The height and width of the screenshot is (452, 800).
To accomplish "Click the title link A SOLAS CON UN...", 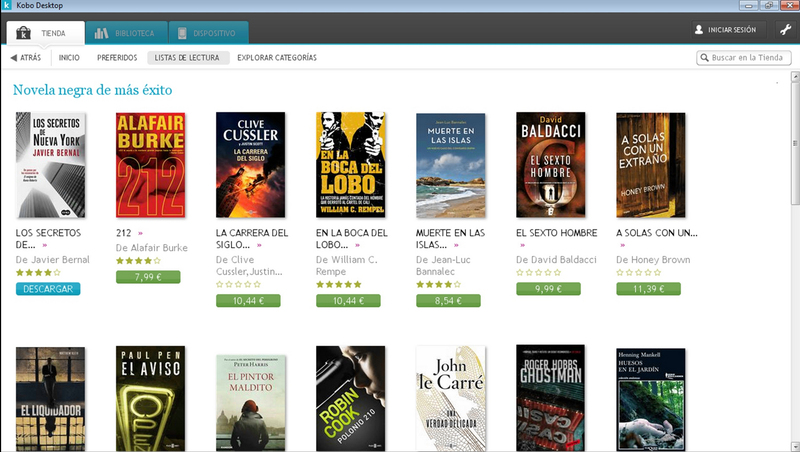I will (x=657, y=233).
